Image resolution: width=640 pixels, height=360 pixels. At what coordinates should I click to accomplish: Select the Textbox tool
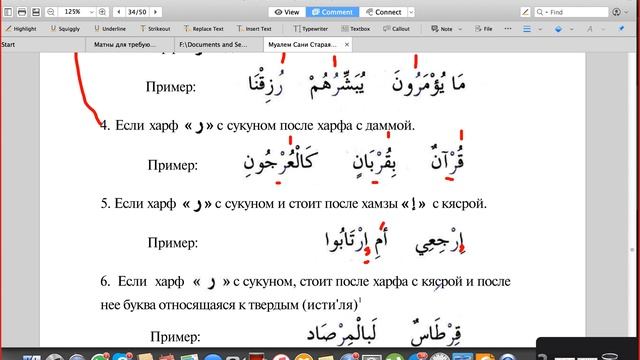[356, 29]
